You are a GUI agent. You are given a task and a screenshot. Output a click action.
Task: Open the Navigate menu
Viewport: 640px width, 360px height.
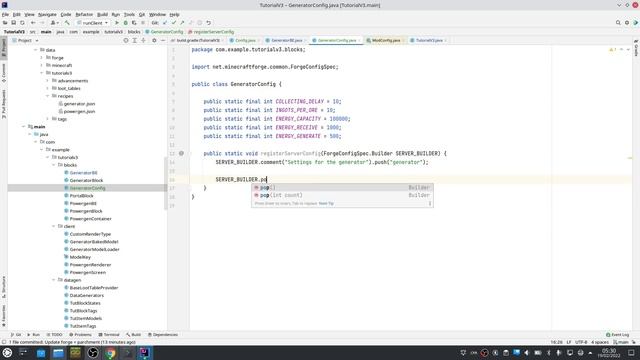(47, 14)
